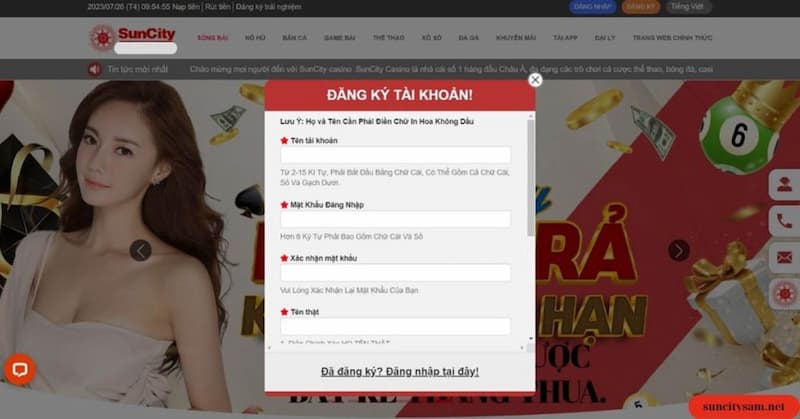Go to the next banner slide
This screenshot has height=419, width=800.
pyautogui.click(x=679, y=251)
